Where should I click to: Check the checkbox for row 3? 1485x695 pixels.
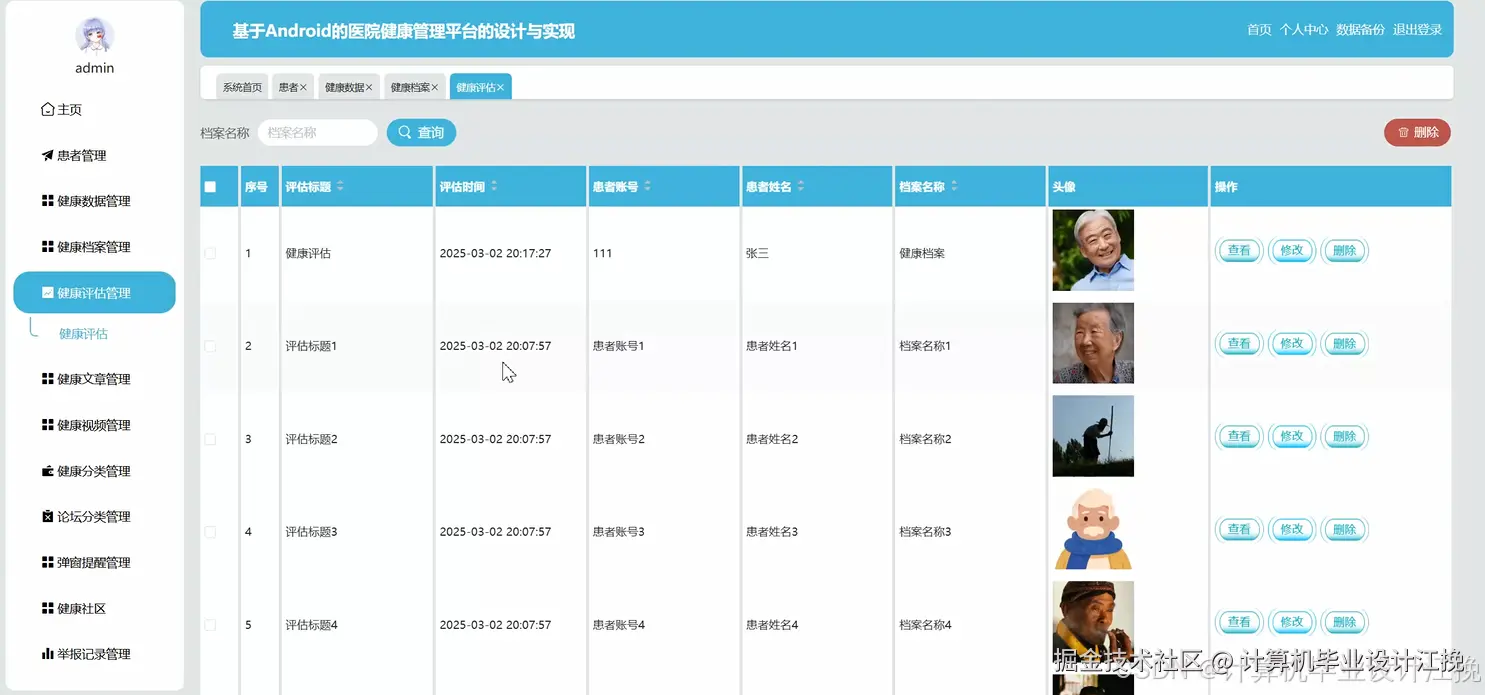point(210,439)
